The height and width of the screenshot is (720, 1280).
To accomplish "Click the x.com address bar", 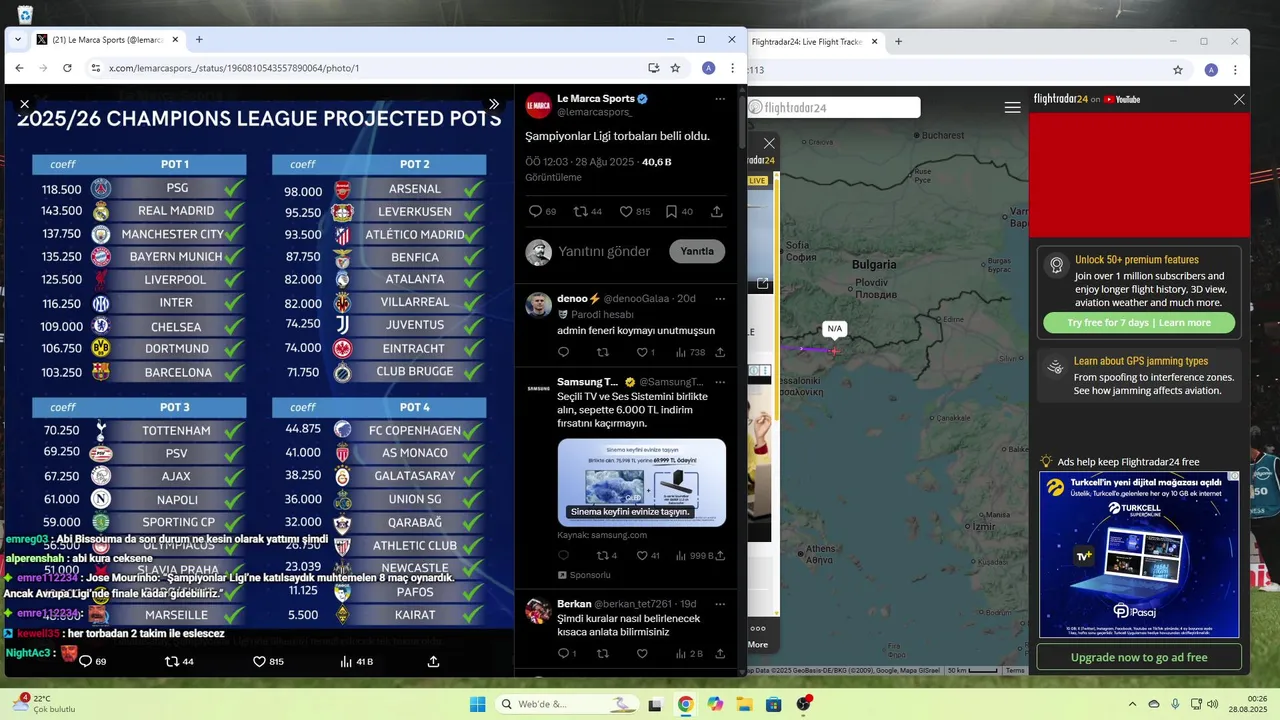I will tap(370, 68).
